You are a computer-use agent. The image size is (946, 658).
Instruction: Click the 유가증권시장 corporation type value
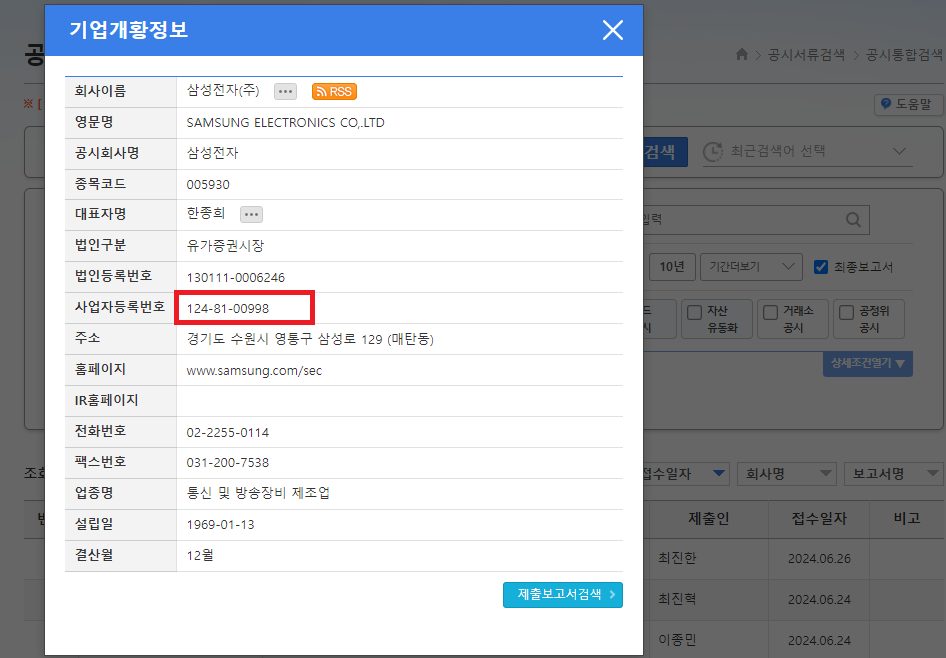[x=225, y=245]
